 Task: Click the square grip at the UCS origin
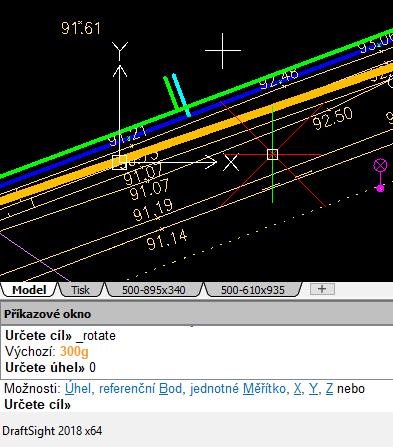point(119,162)
